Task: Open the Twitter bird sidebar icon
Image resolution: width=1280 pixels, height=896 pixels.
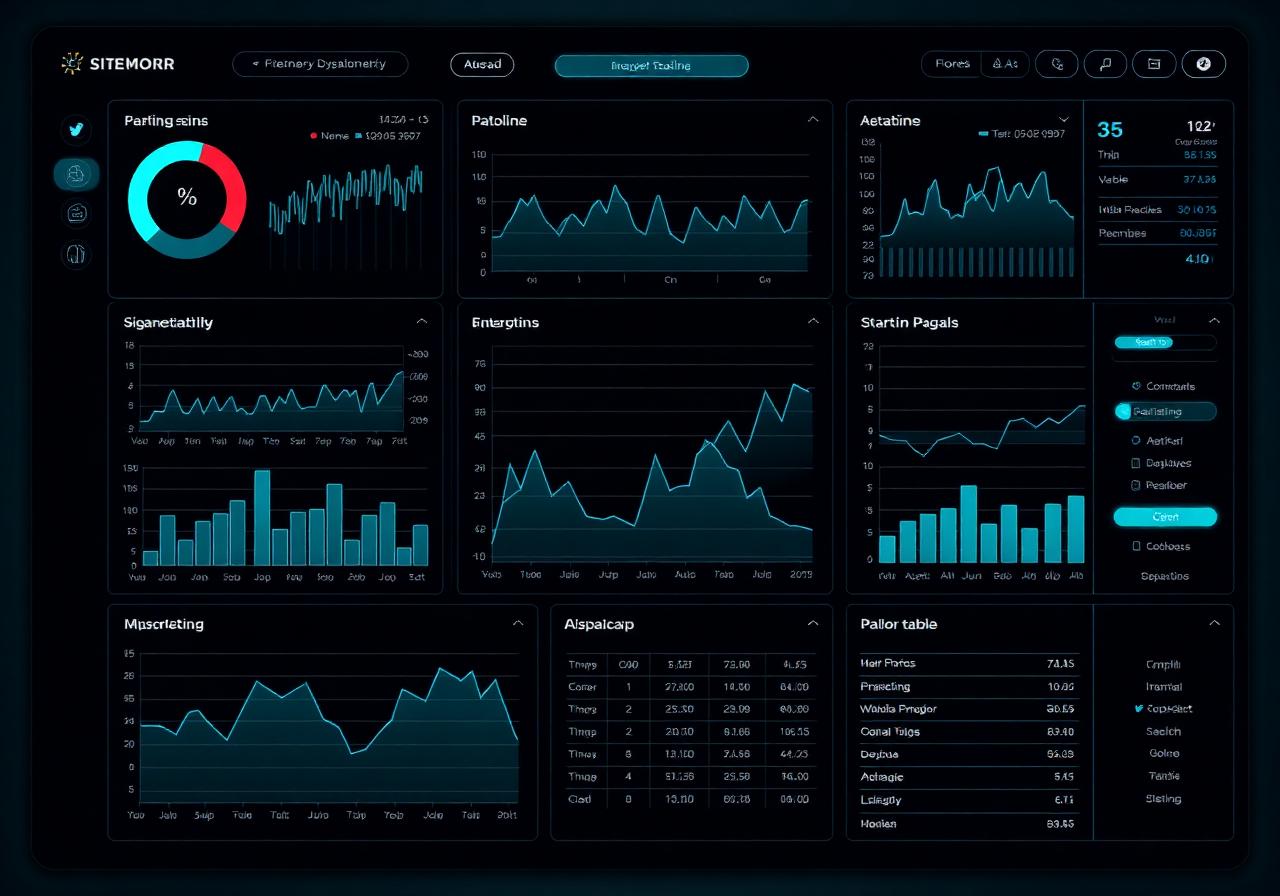Action: click(x=76, y=129)
